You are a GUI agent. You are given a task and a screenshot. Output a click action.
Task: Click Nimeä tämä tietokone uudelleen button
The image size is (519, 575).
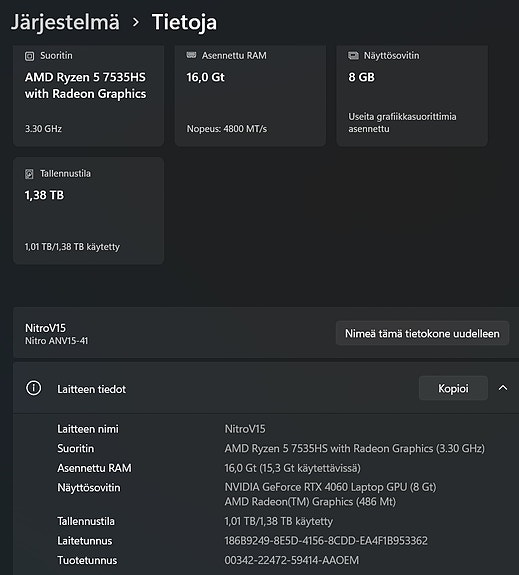[422, 333]
